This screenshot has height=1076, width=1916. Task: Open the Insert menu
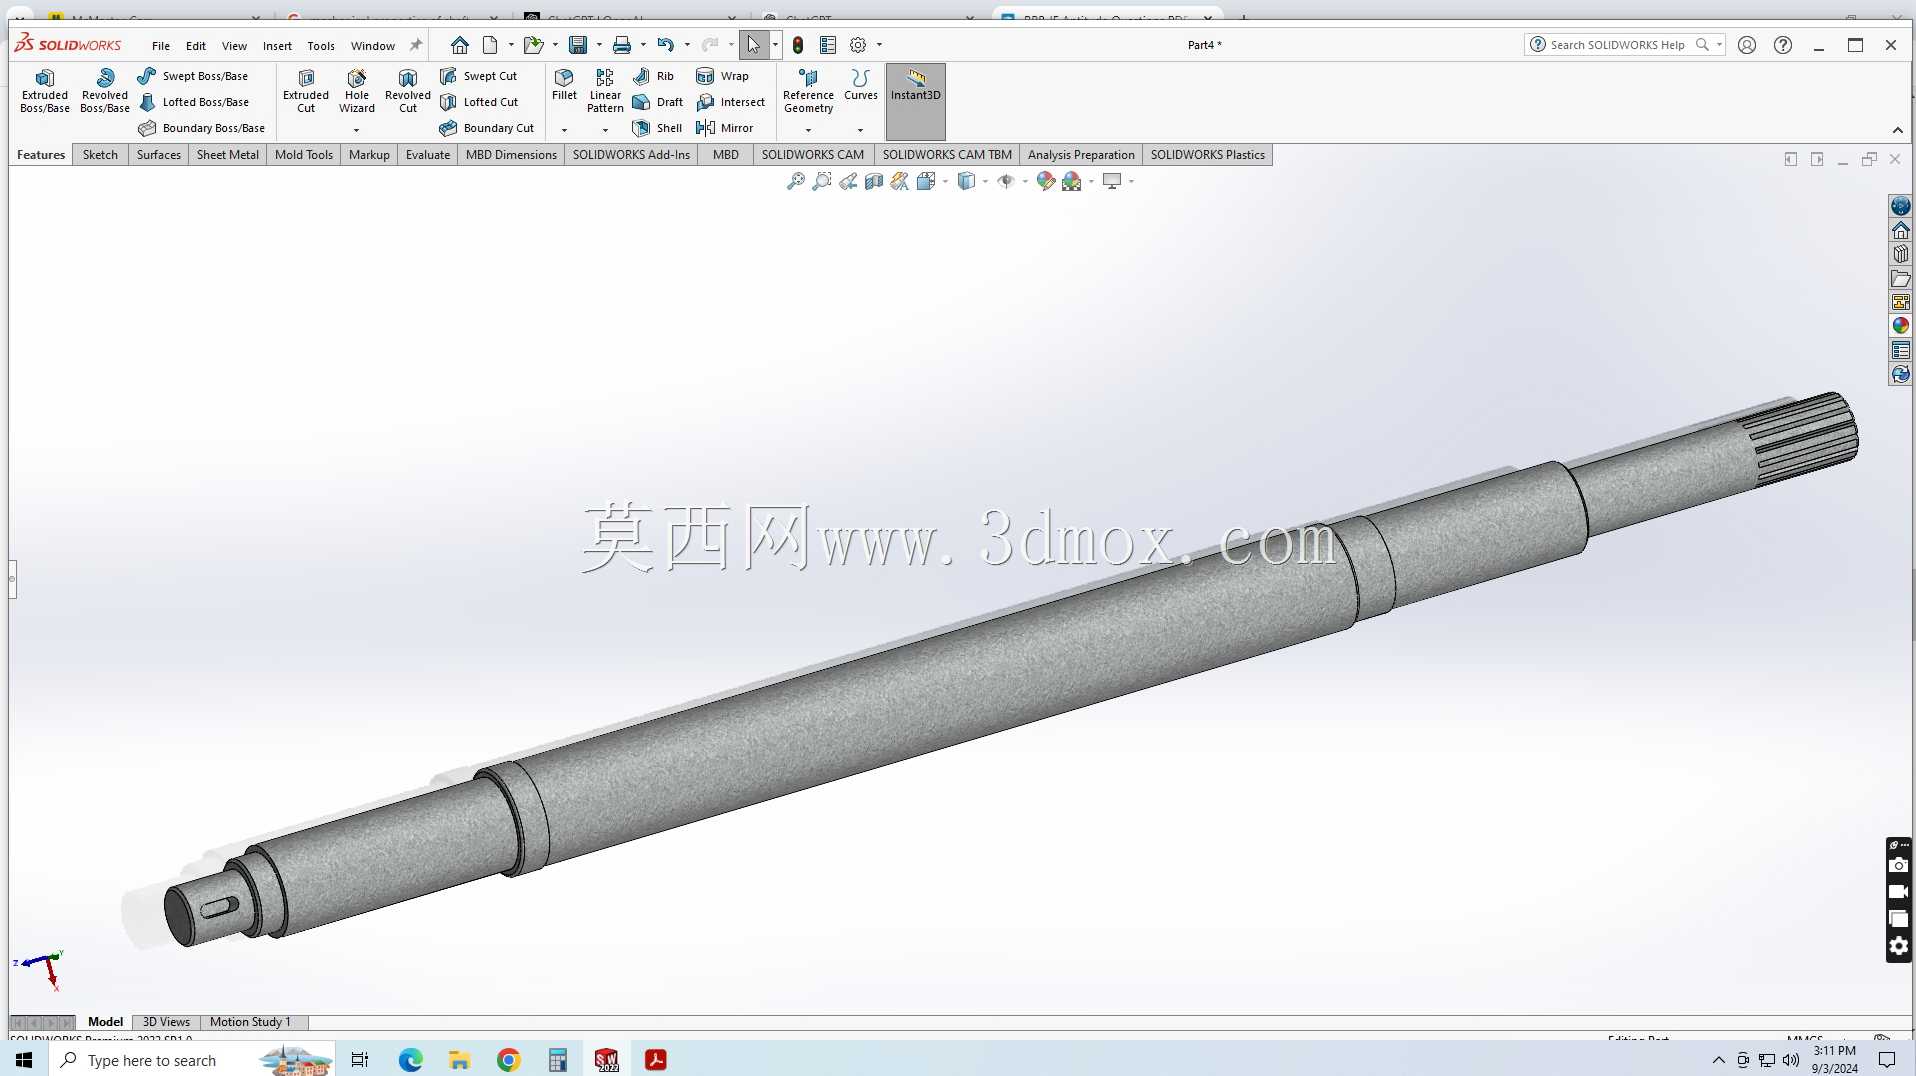(277, 46)
